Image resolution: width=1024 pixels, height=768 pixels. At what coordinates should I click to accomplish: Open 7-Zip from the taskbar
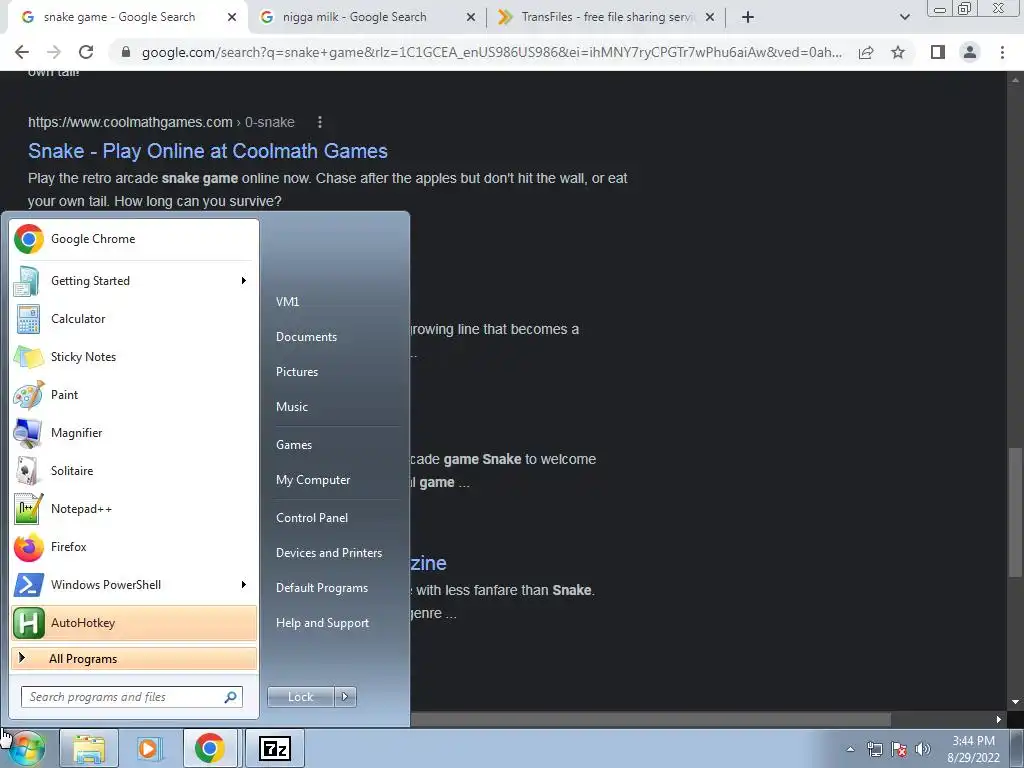click(x=275, y=748)
